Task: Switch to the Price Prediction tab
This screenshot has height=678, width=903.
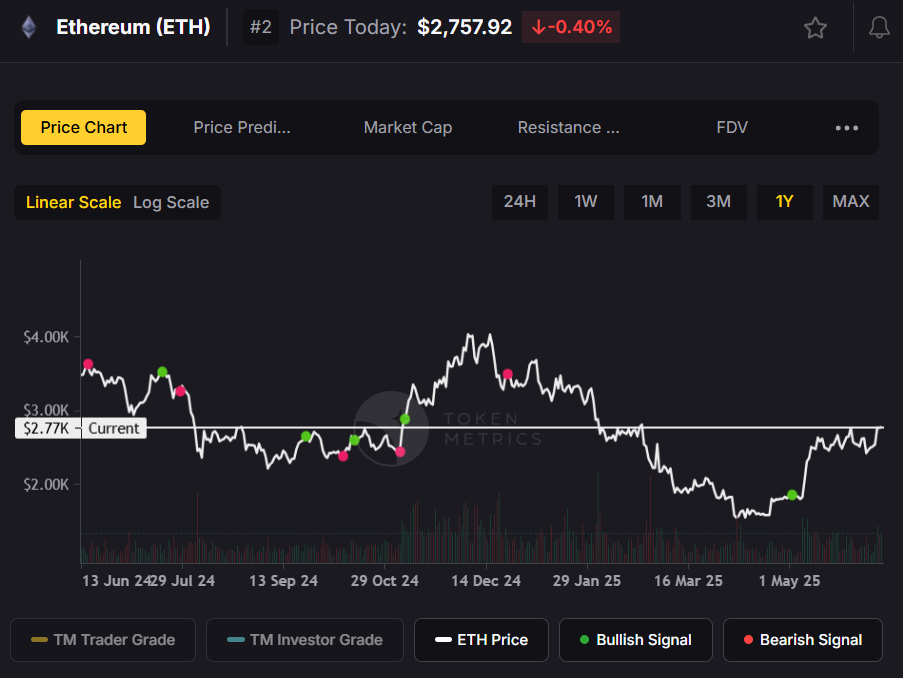Action: [242, 127]
